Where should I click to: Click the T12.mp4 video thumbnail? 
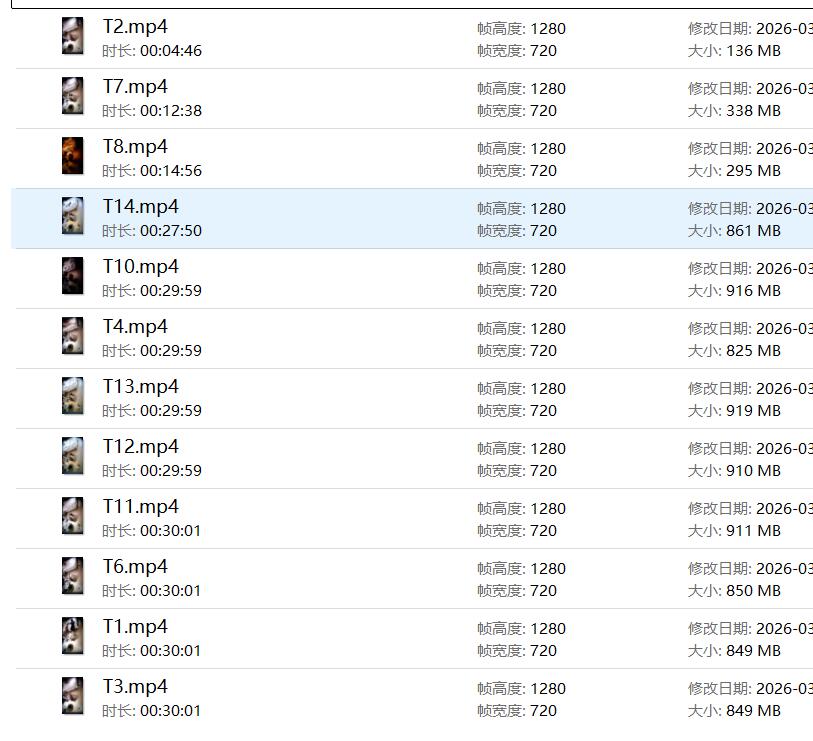(x=73, y=456)
